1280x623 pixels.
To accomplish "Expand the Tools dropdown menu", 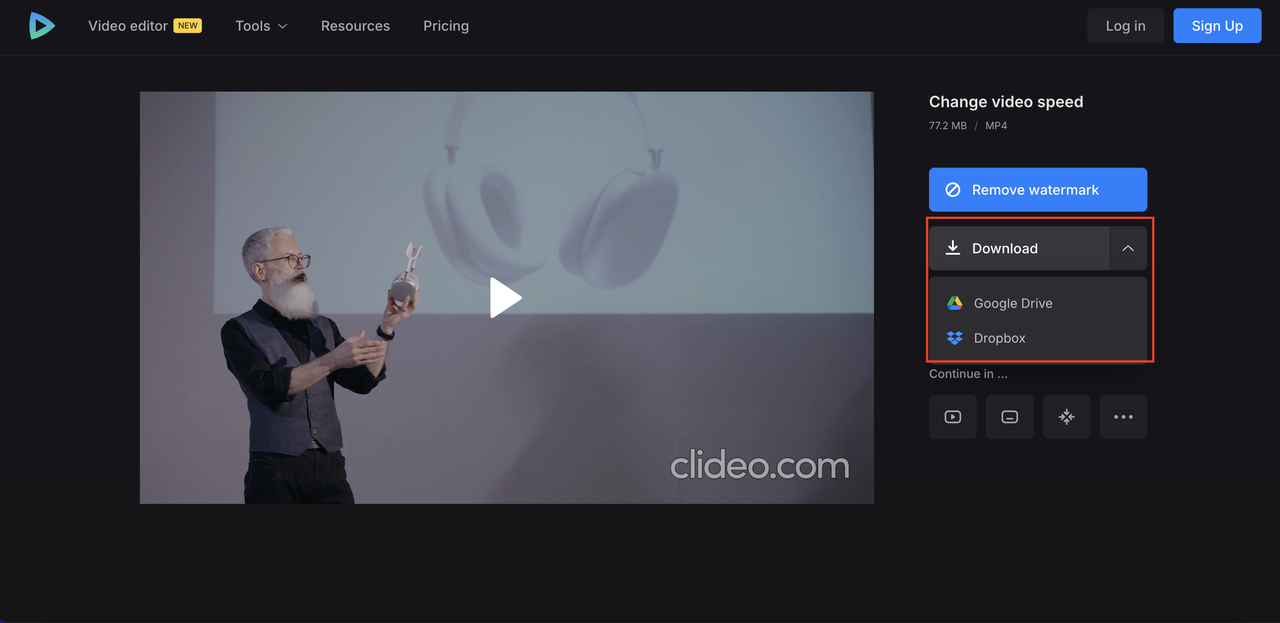I will pyautogui.click(x=261, y=26).
